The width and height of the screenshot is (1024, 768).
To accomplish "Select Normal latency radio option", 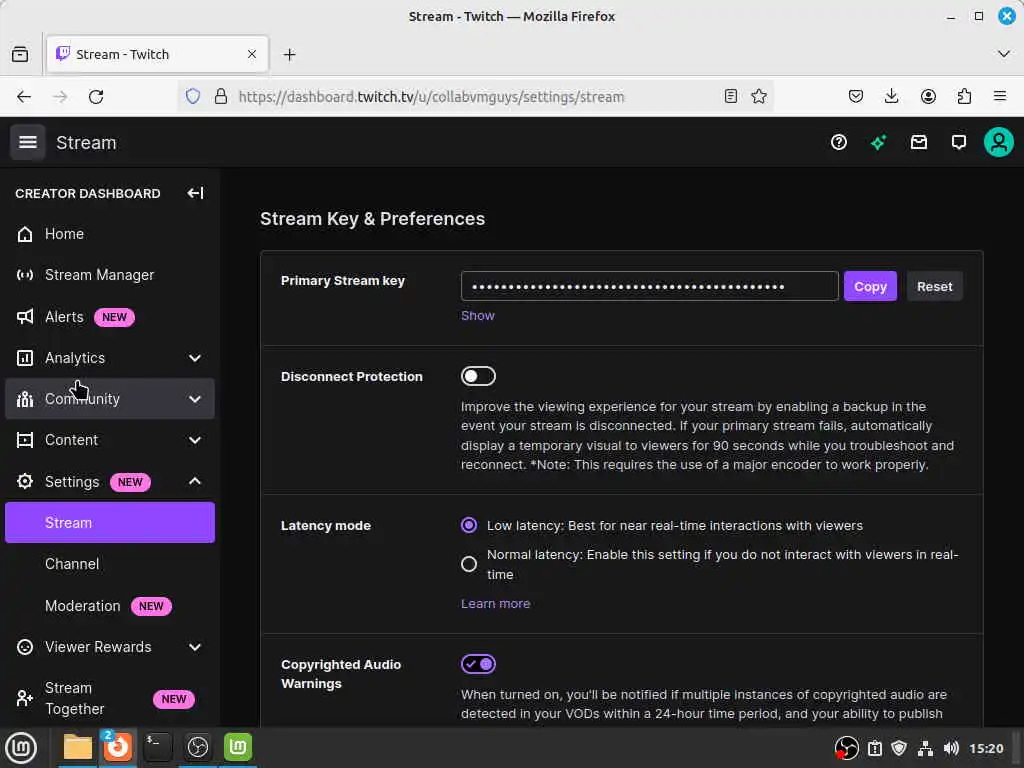I will pyautogui.click(x=469, y=564).
